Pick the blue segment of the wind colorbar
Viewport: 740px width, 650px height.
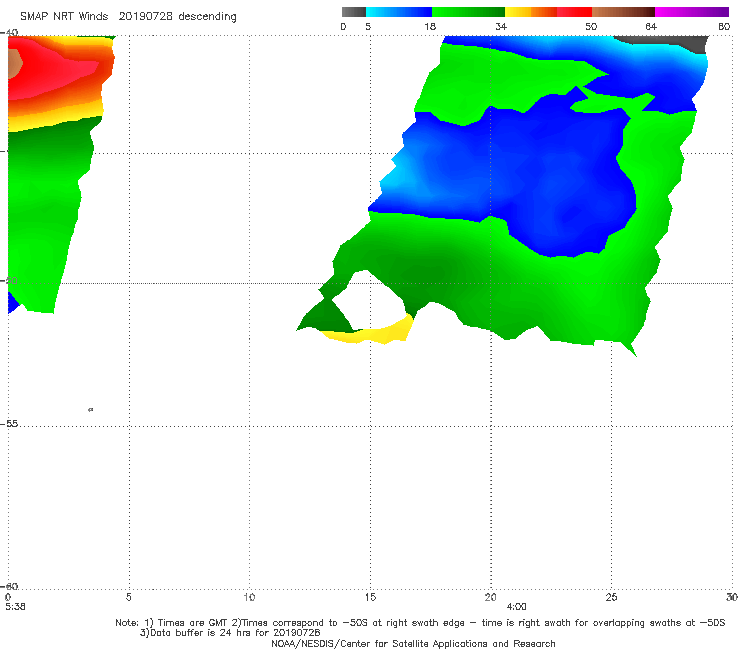click(399, 12)
